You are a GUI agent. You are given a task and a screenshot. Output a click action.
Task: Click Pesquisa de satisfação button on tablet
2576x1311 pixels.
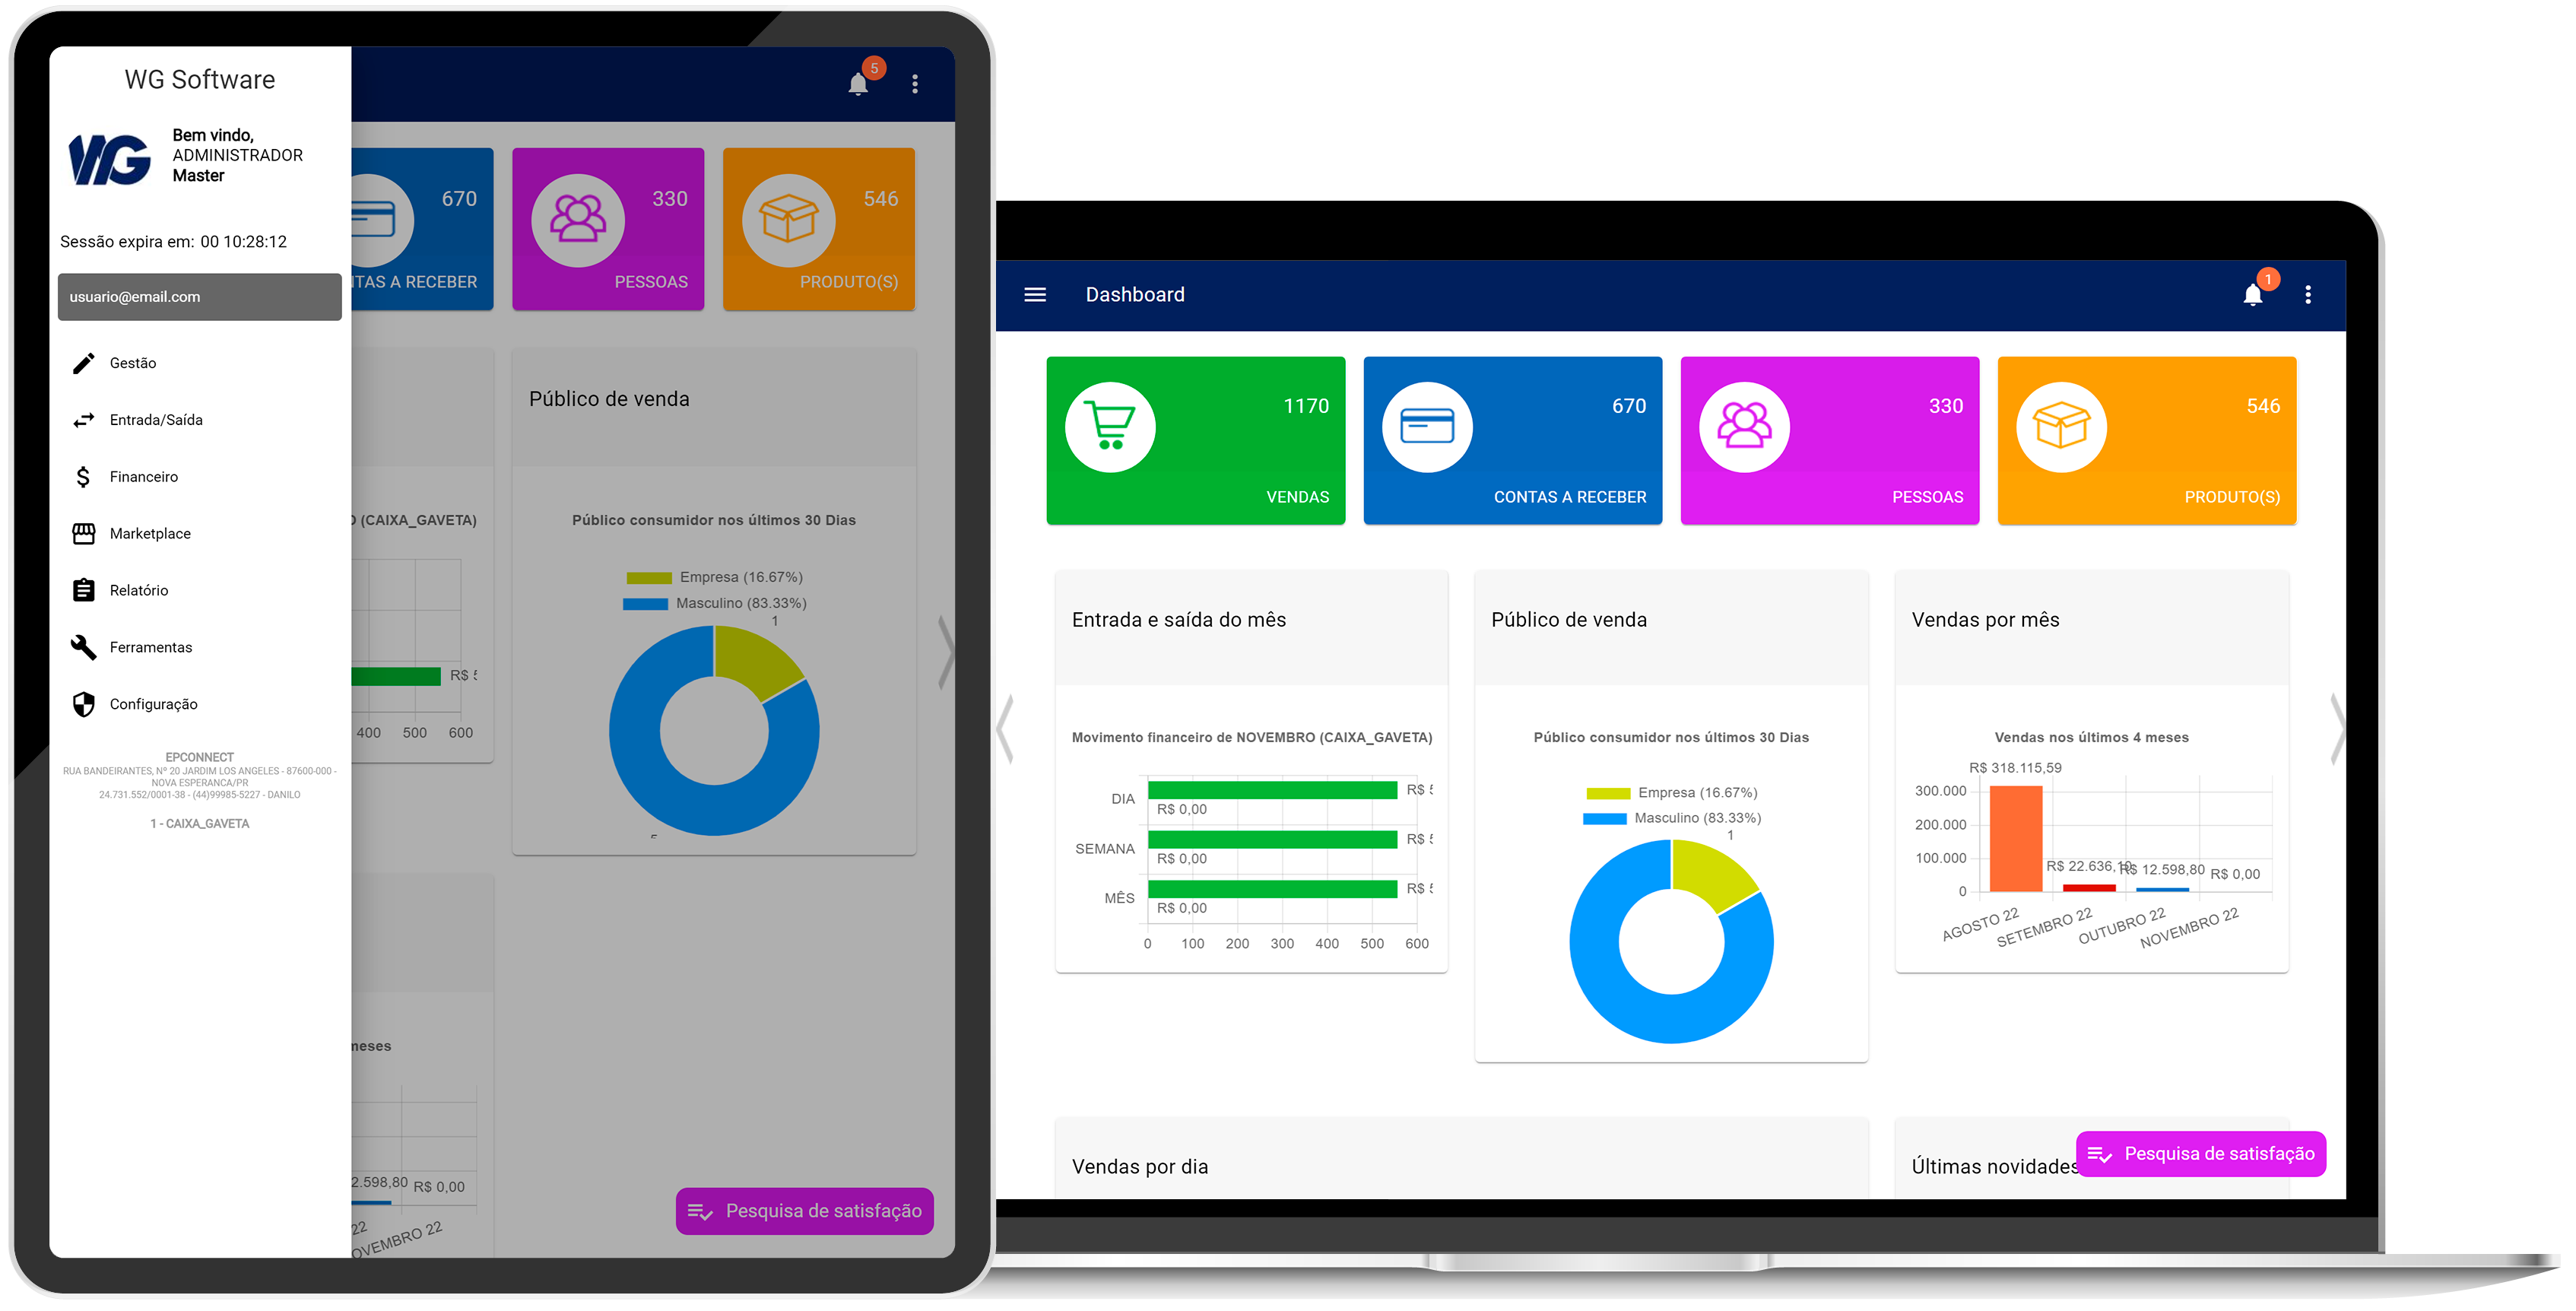click(x=804, y=1211)
